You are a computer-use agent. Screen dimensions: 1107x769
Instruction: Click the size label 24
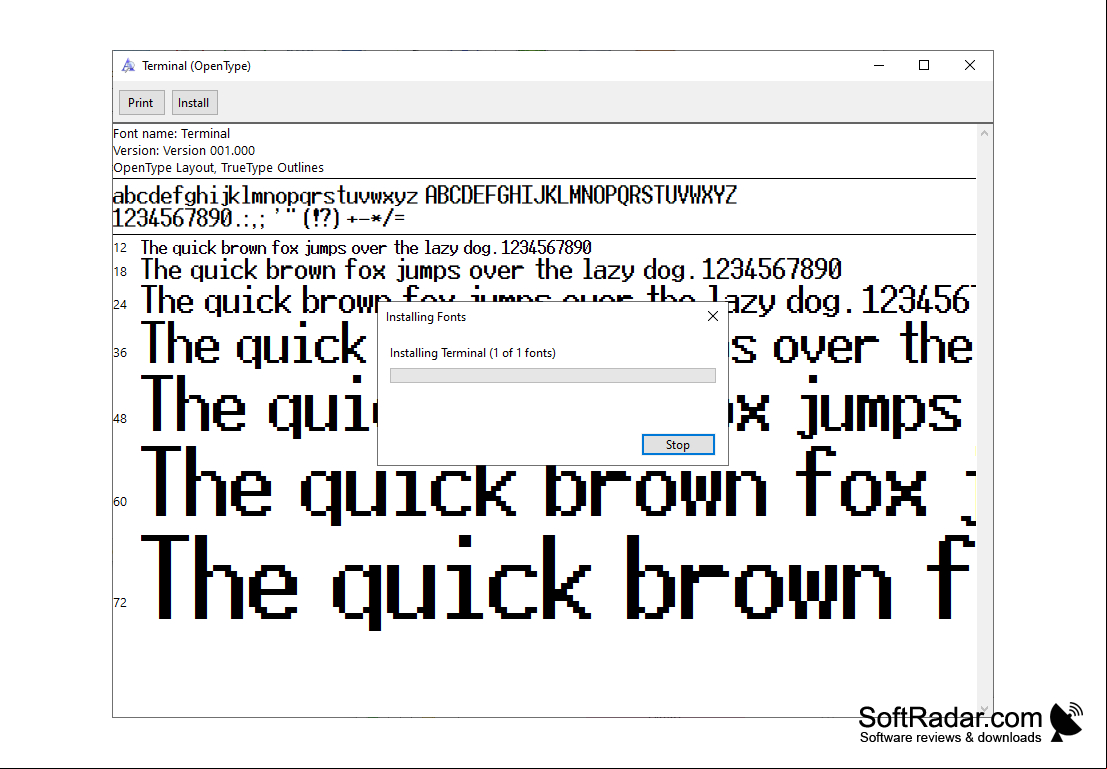click(120, 304)
